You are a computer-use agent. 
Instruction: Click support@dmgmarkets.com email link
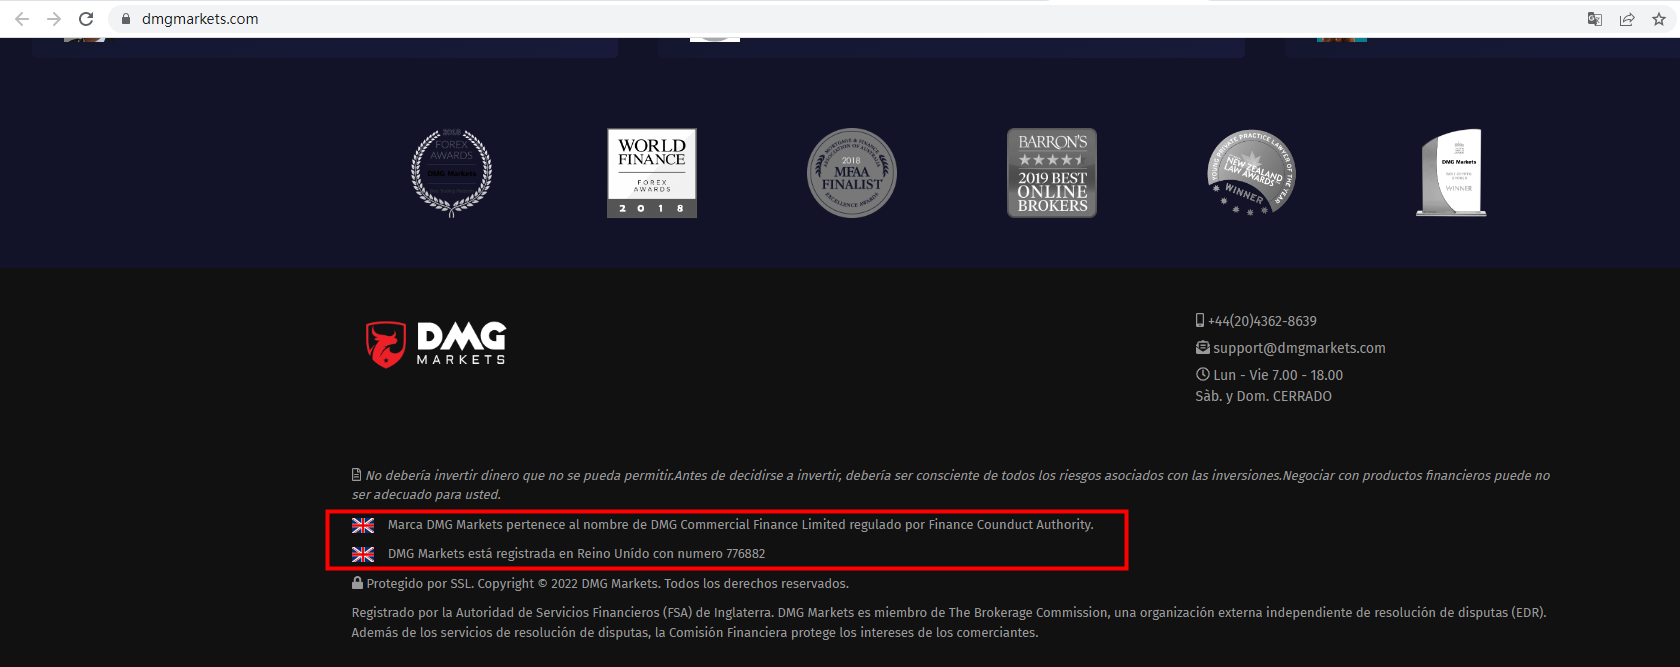(1299, 348)
